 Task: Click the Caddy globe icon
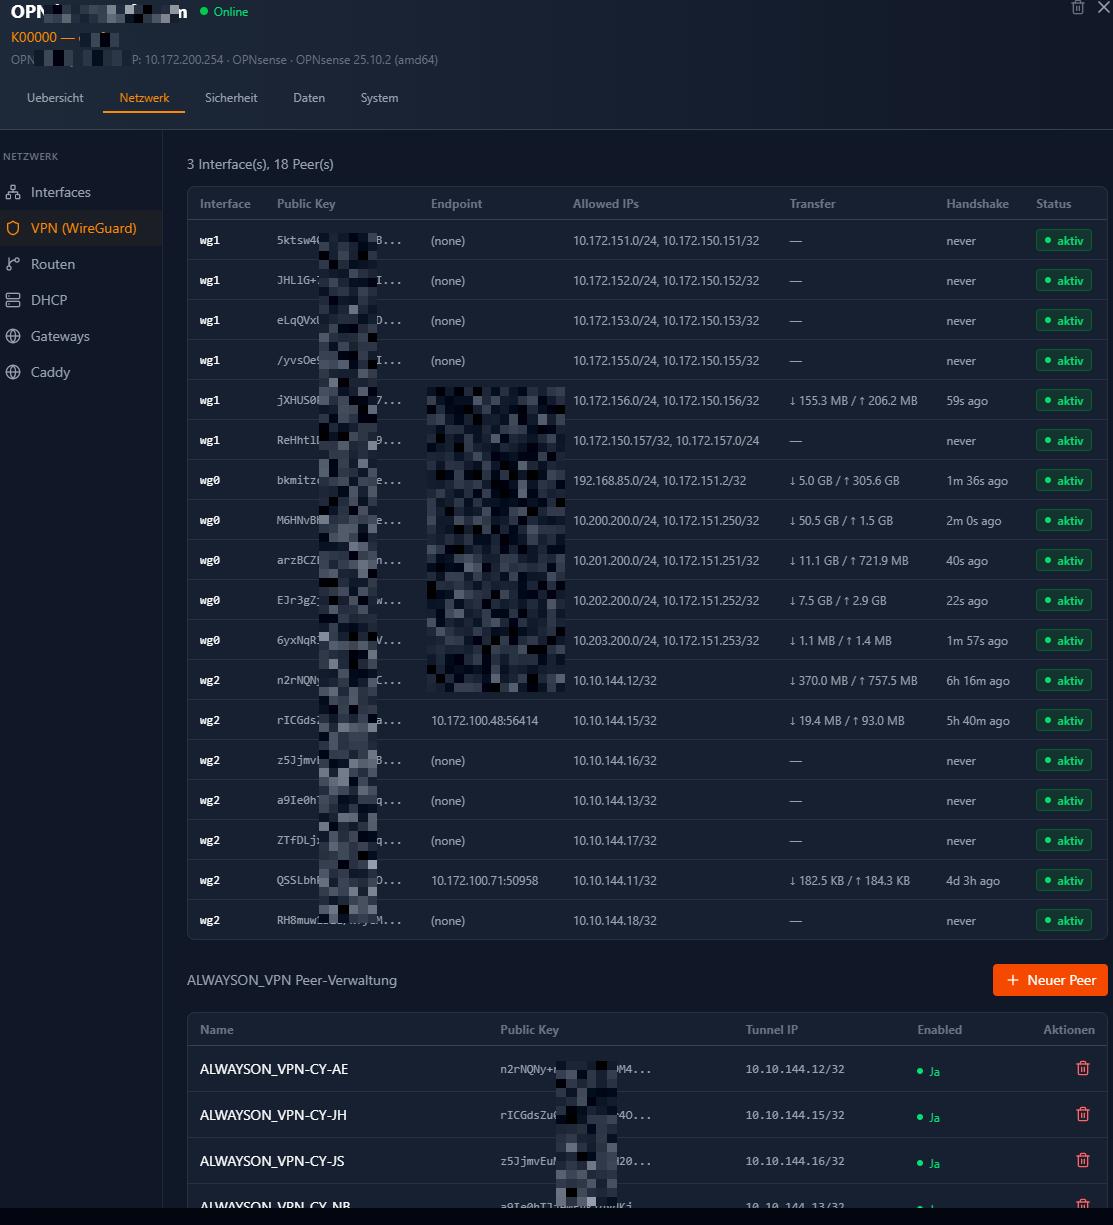coord(13,372)
